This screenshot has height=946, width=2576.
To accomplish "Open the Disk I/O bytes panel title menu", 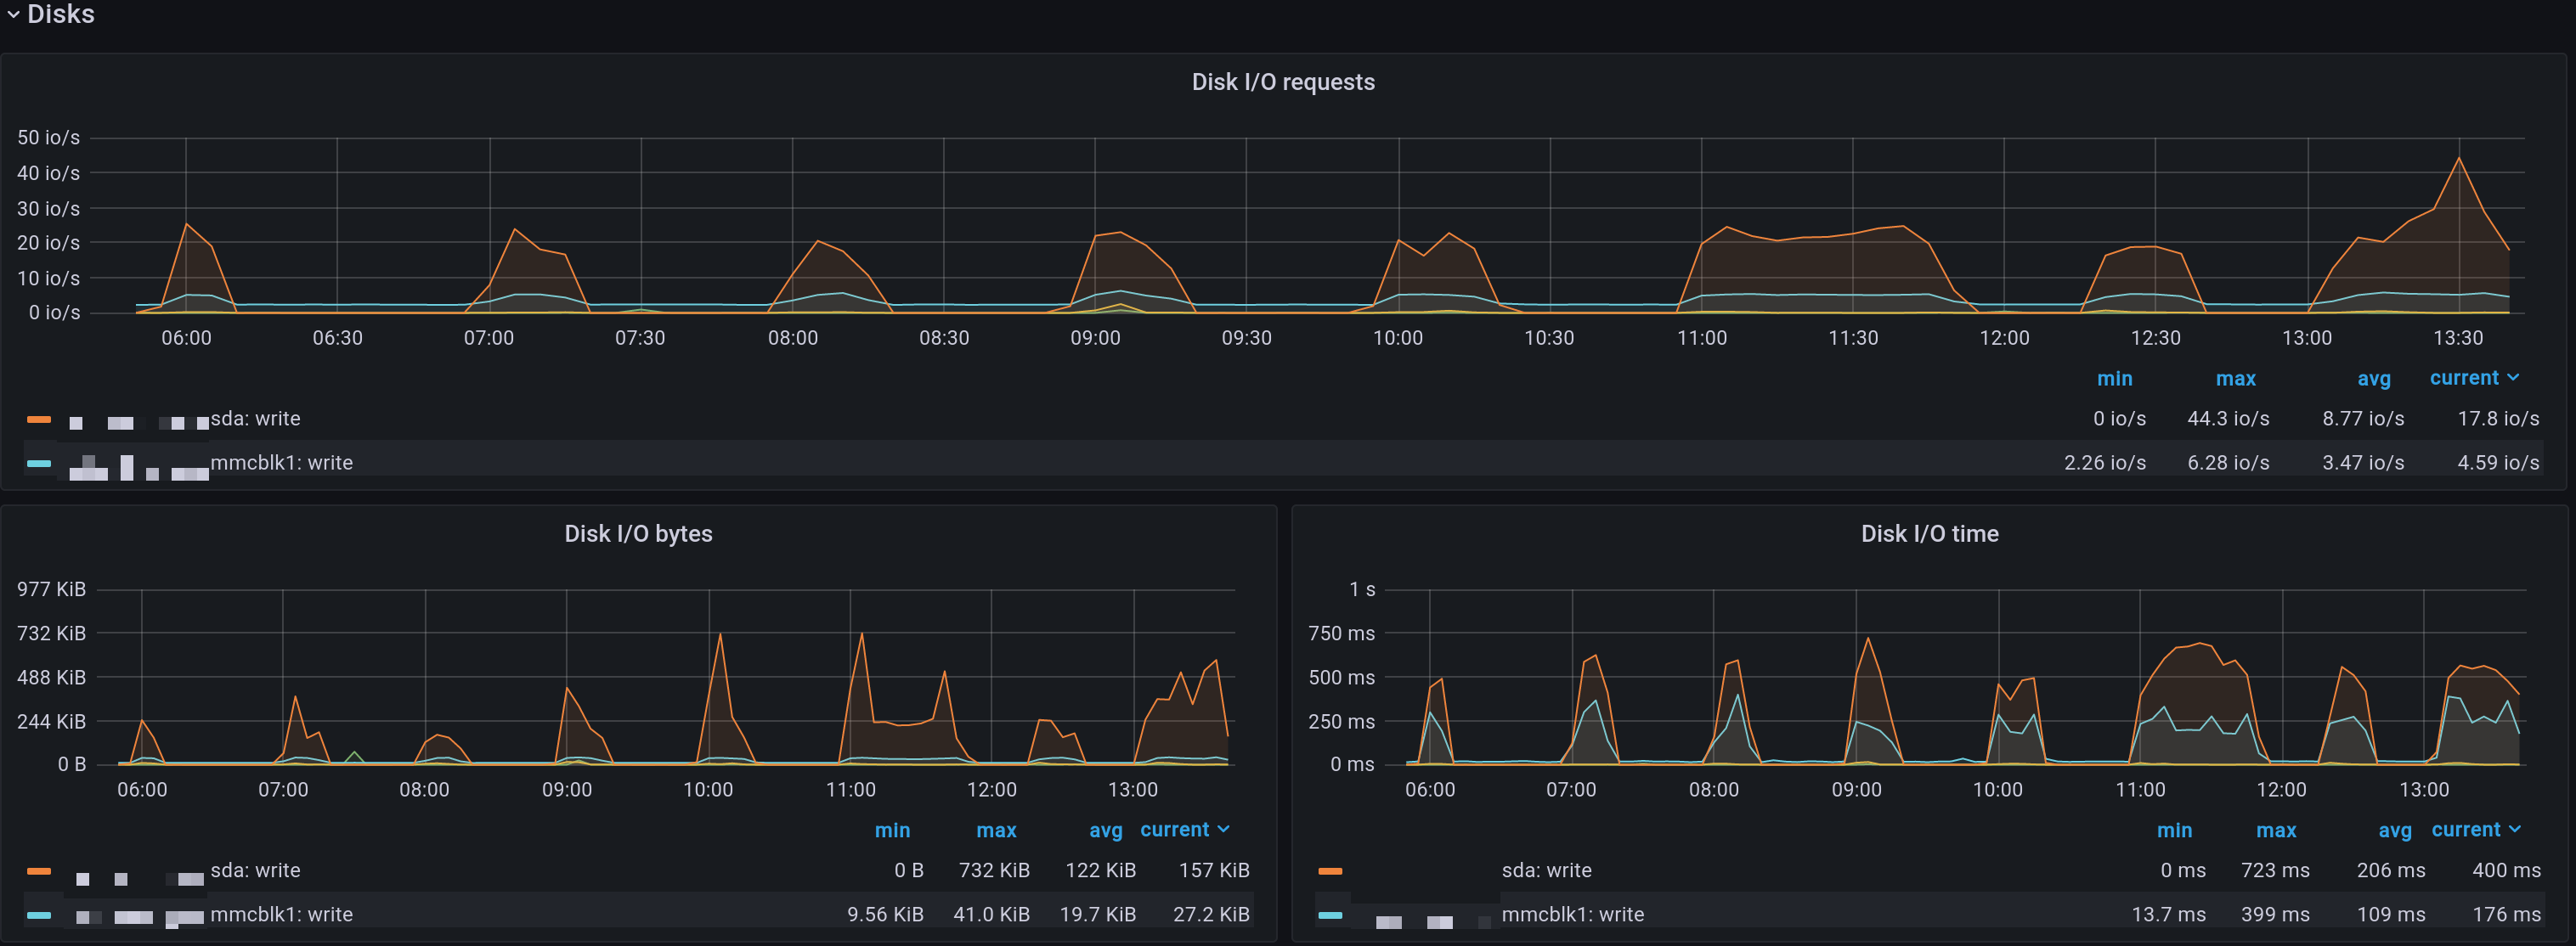I will 638,534.
